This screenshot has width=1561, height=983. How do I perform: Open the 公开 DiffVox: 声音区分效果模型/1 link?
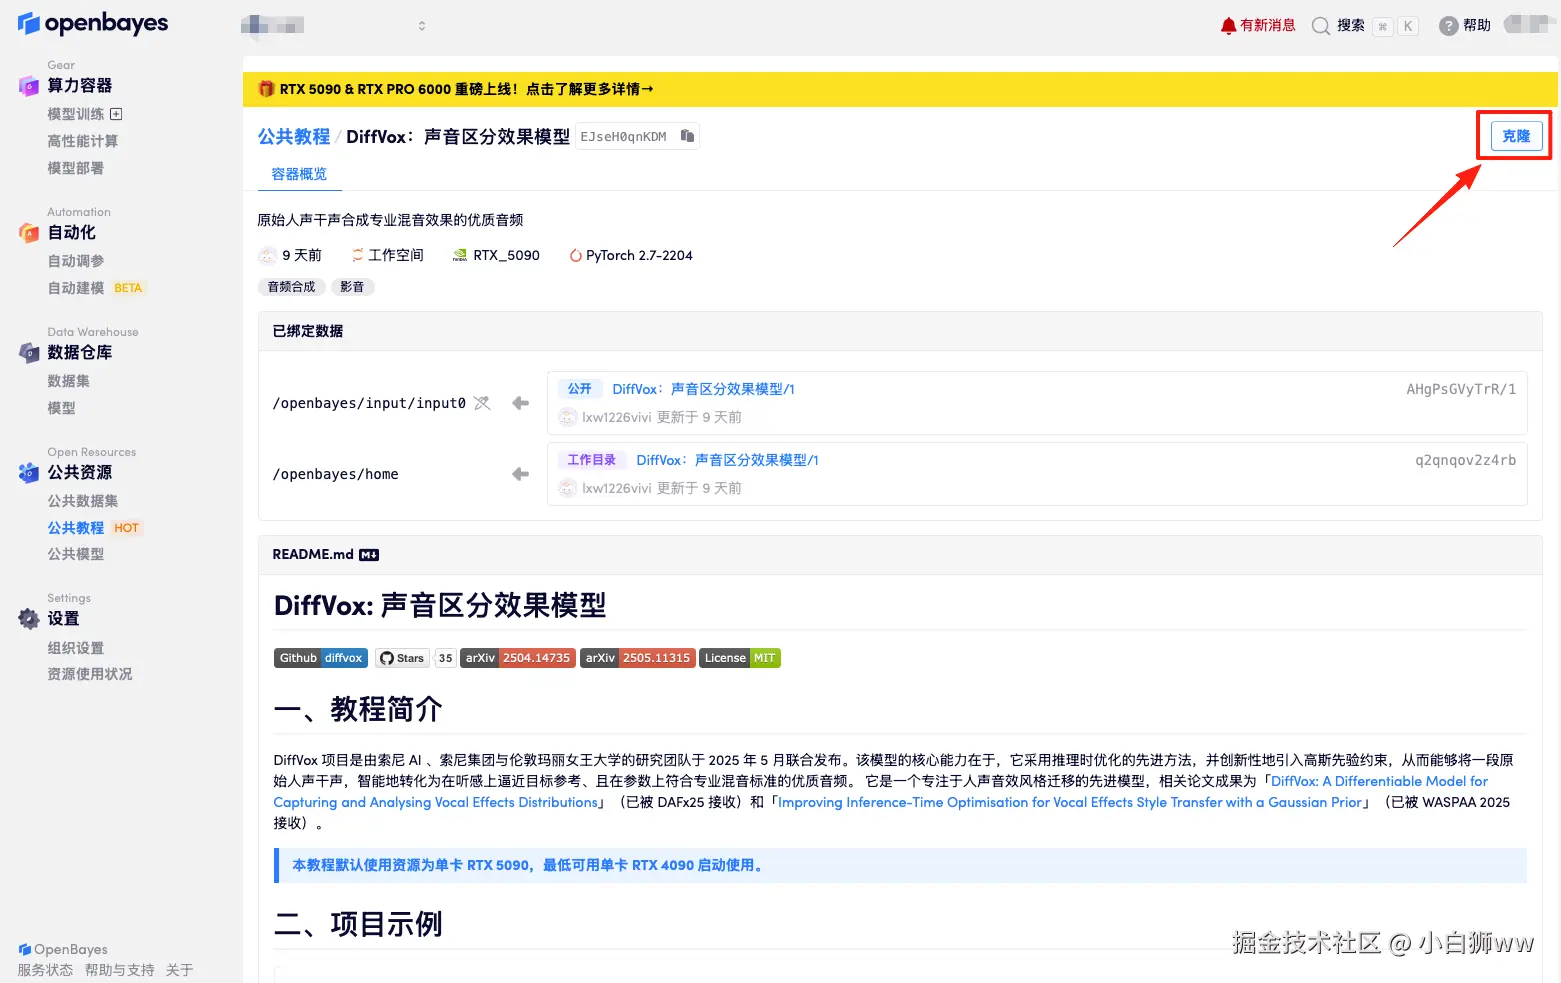(x=703, y=389)
